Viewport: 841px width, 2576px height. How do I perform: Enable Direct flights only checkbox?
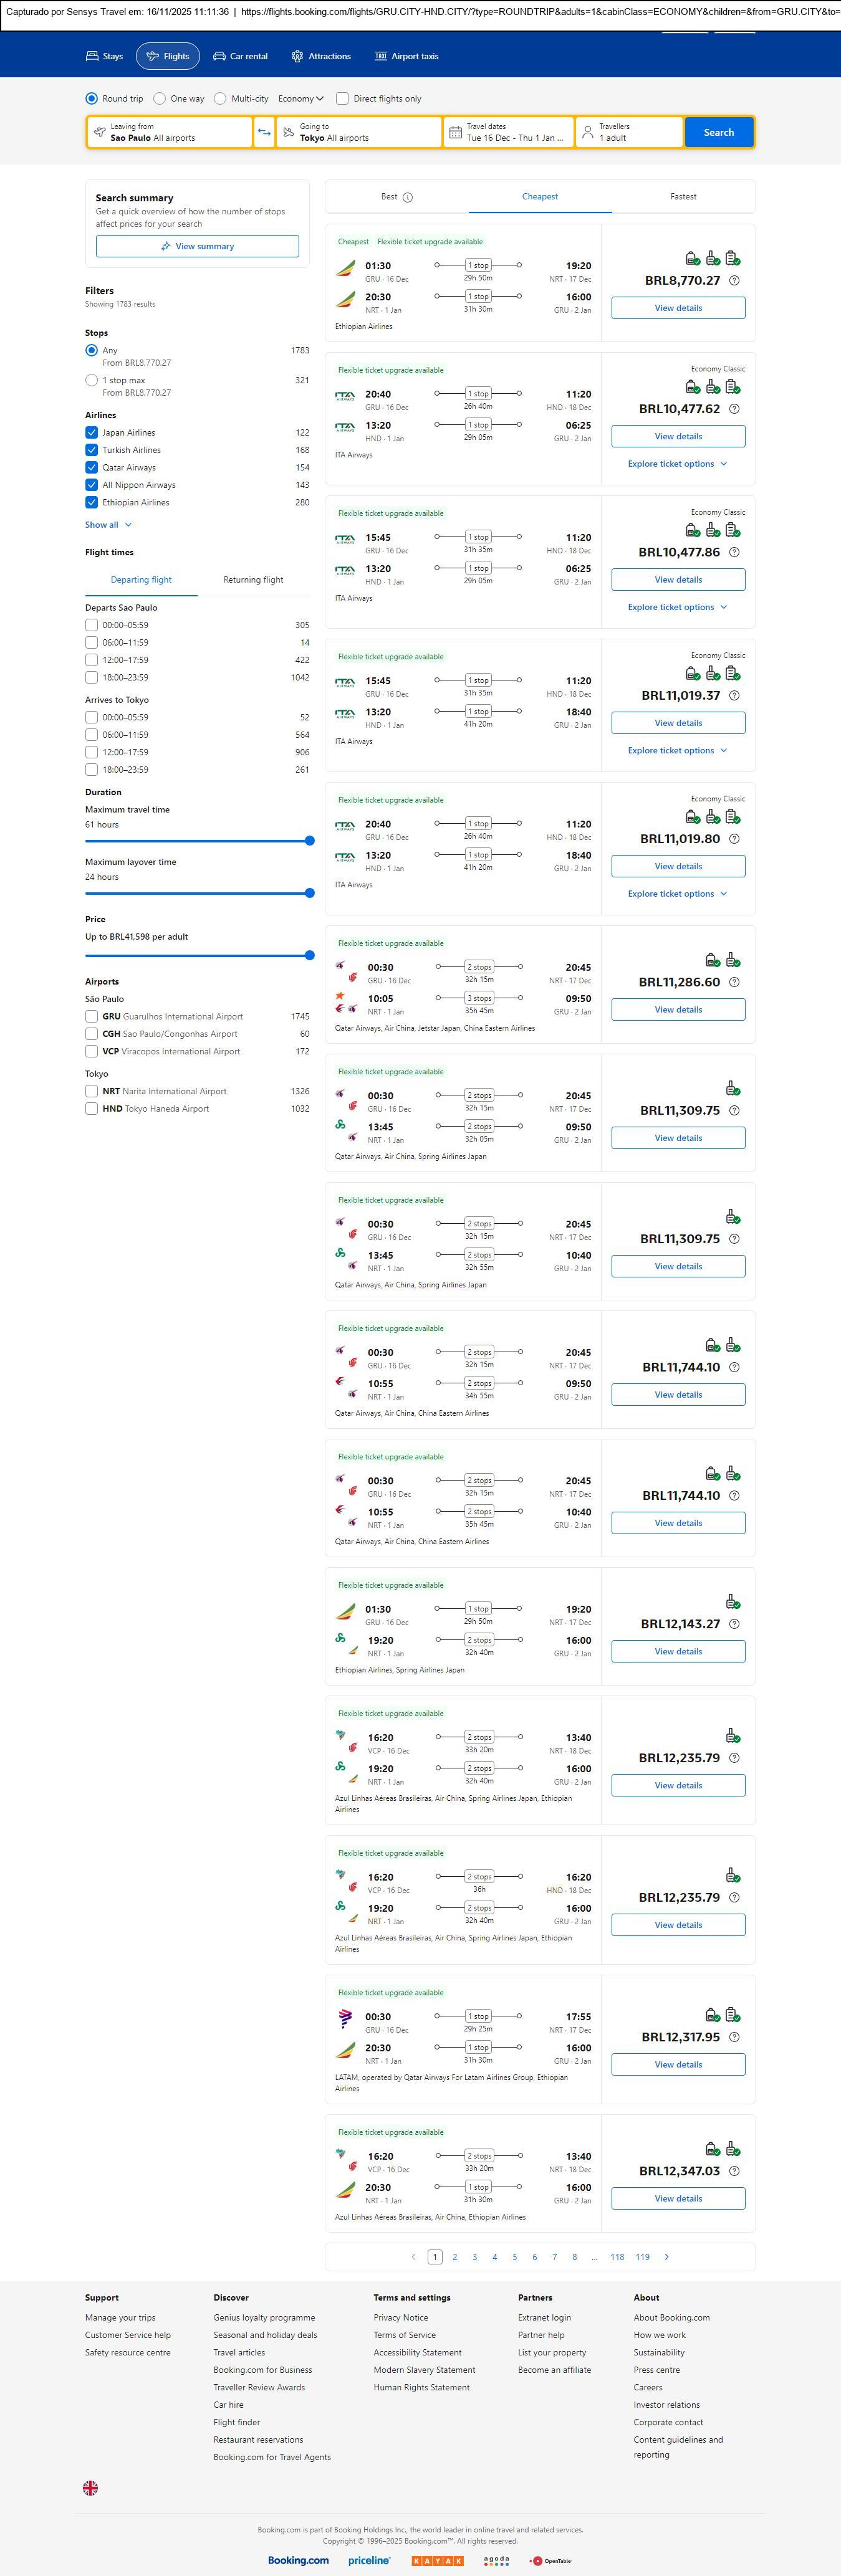342,99
